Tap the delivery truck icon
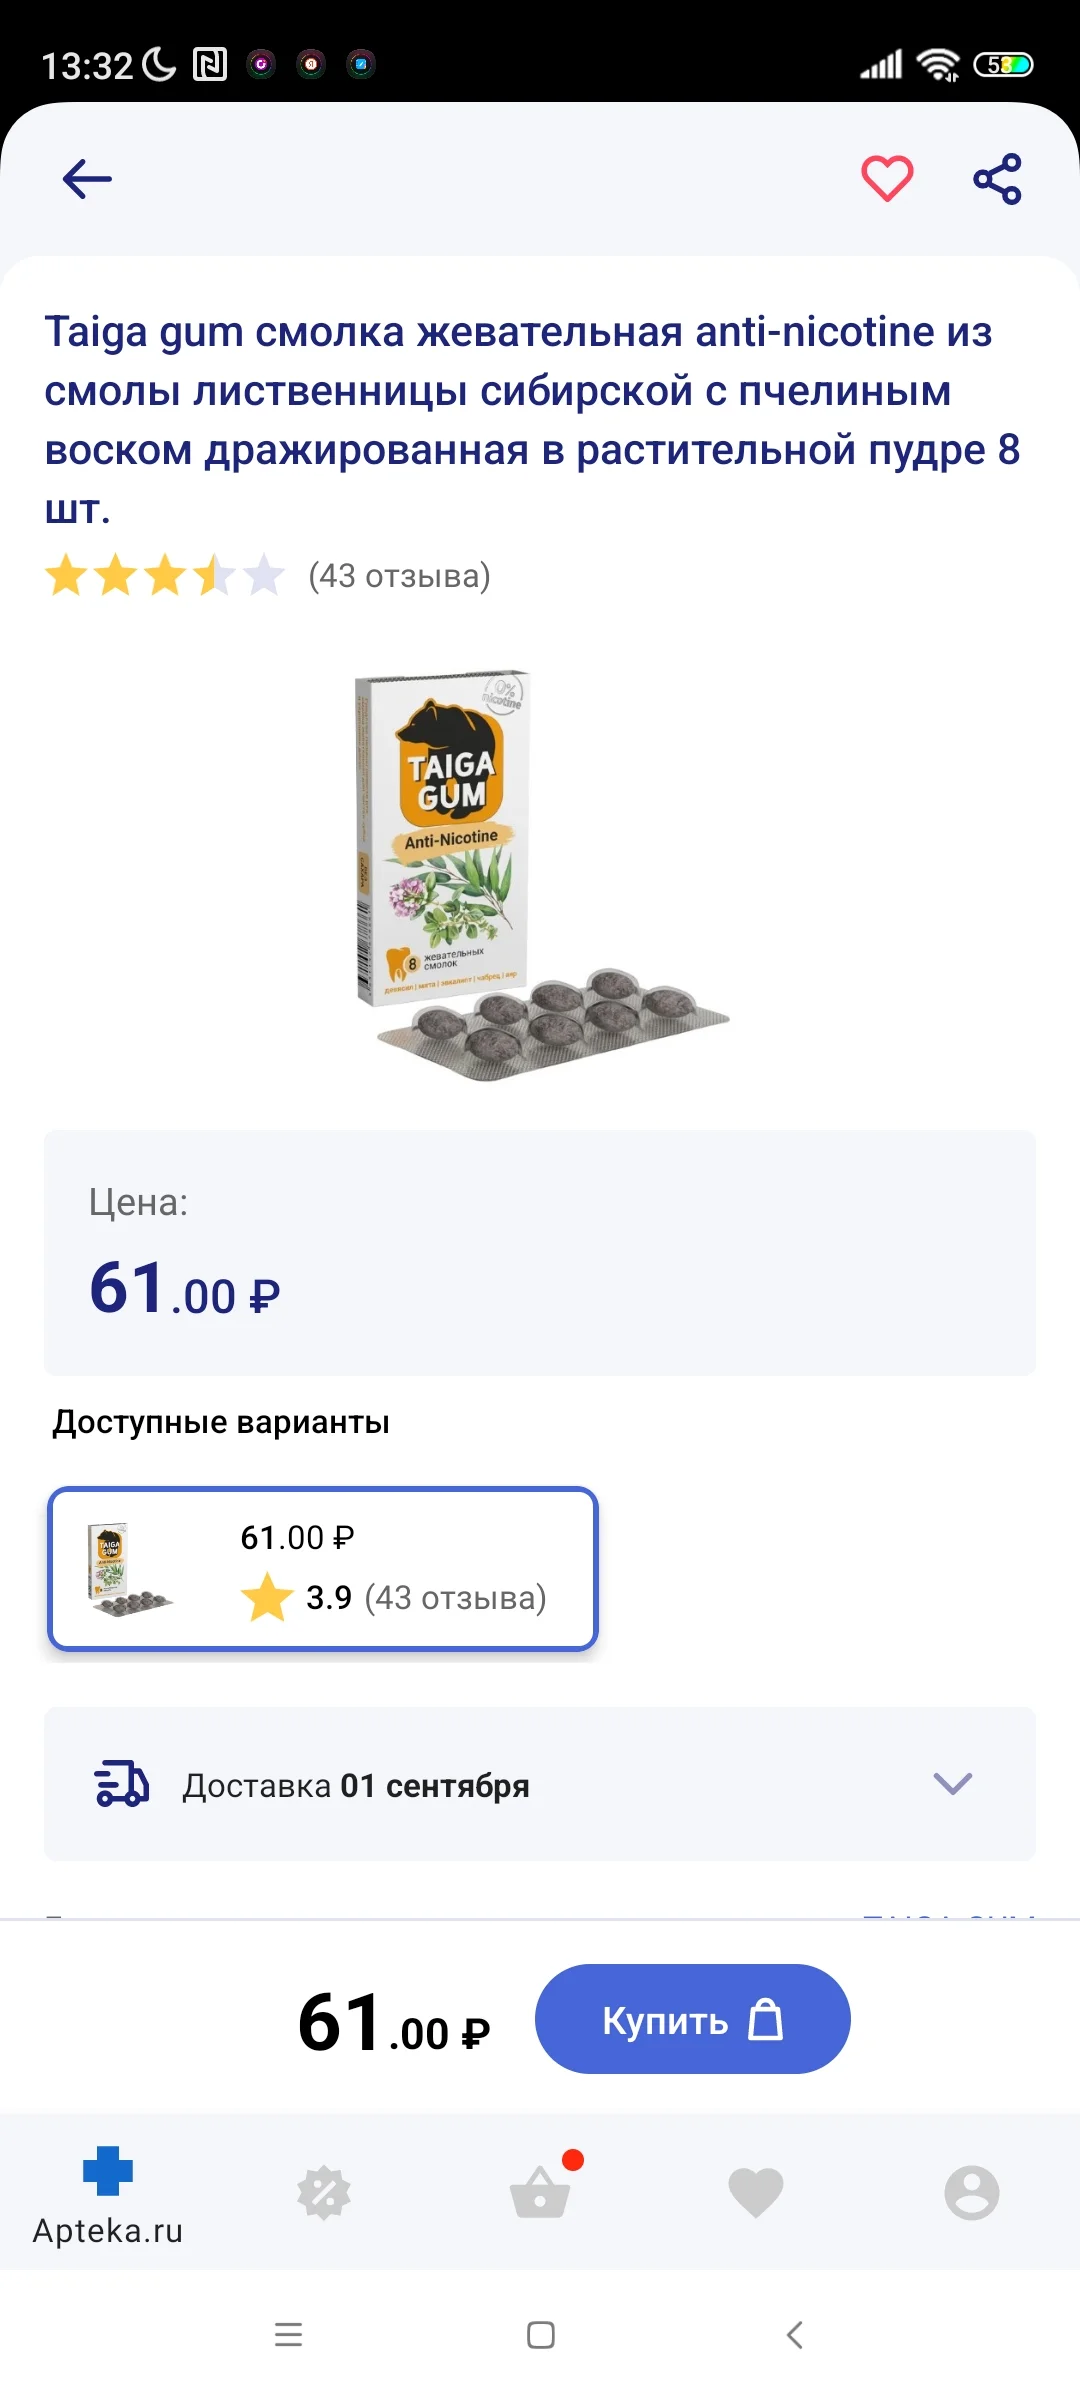The width and height of the screenshot is (1080, 2400). click(x=122, y=1785)
